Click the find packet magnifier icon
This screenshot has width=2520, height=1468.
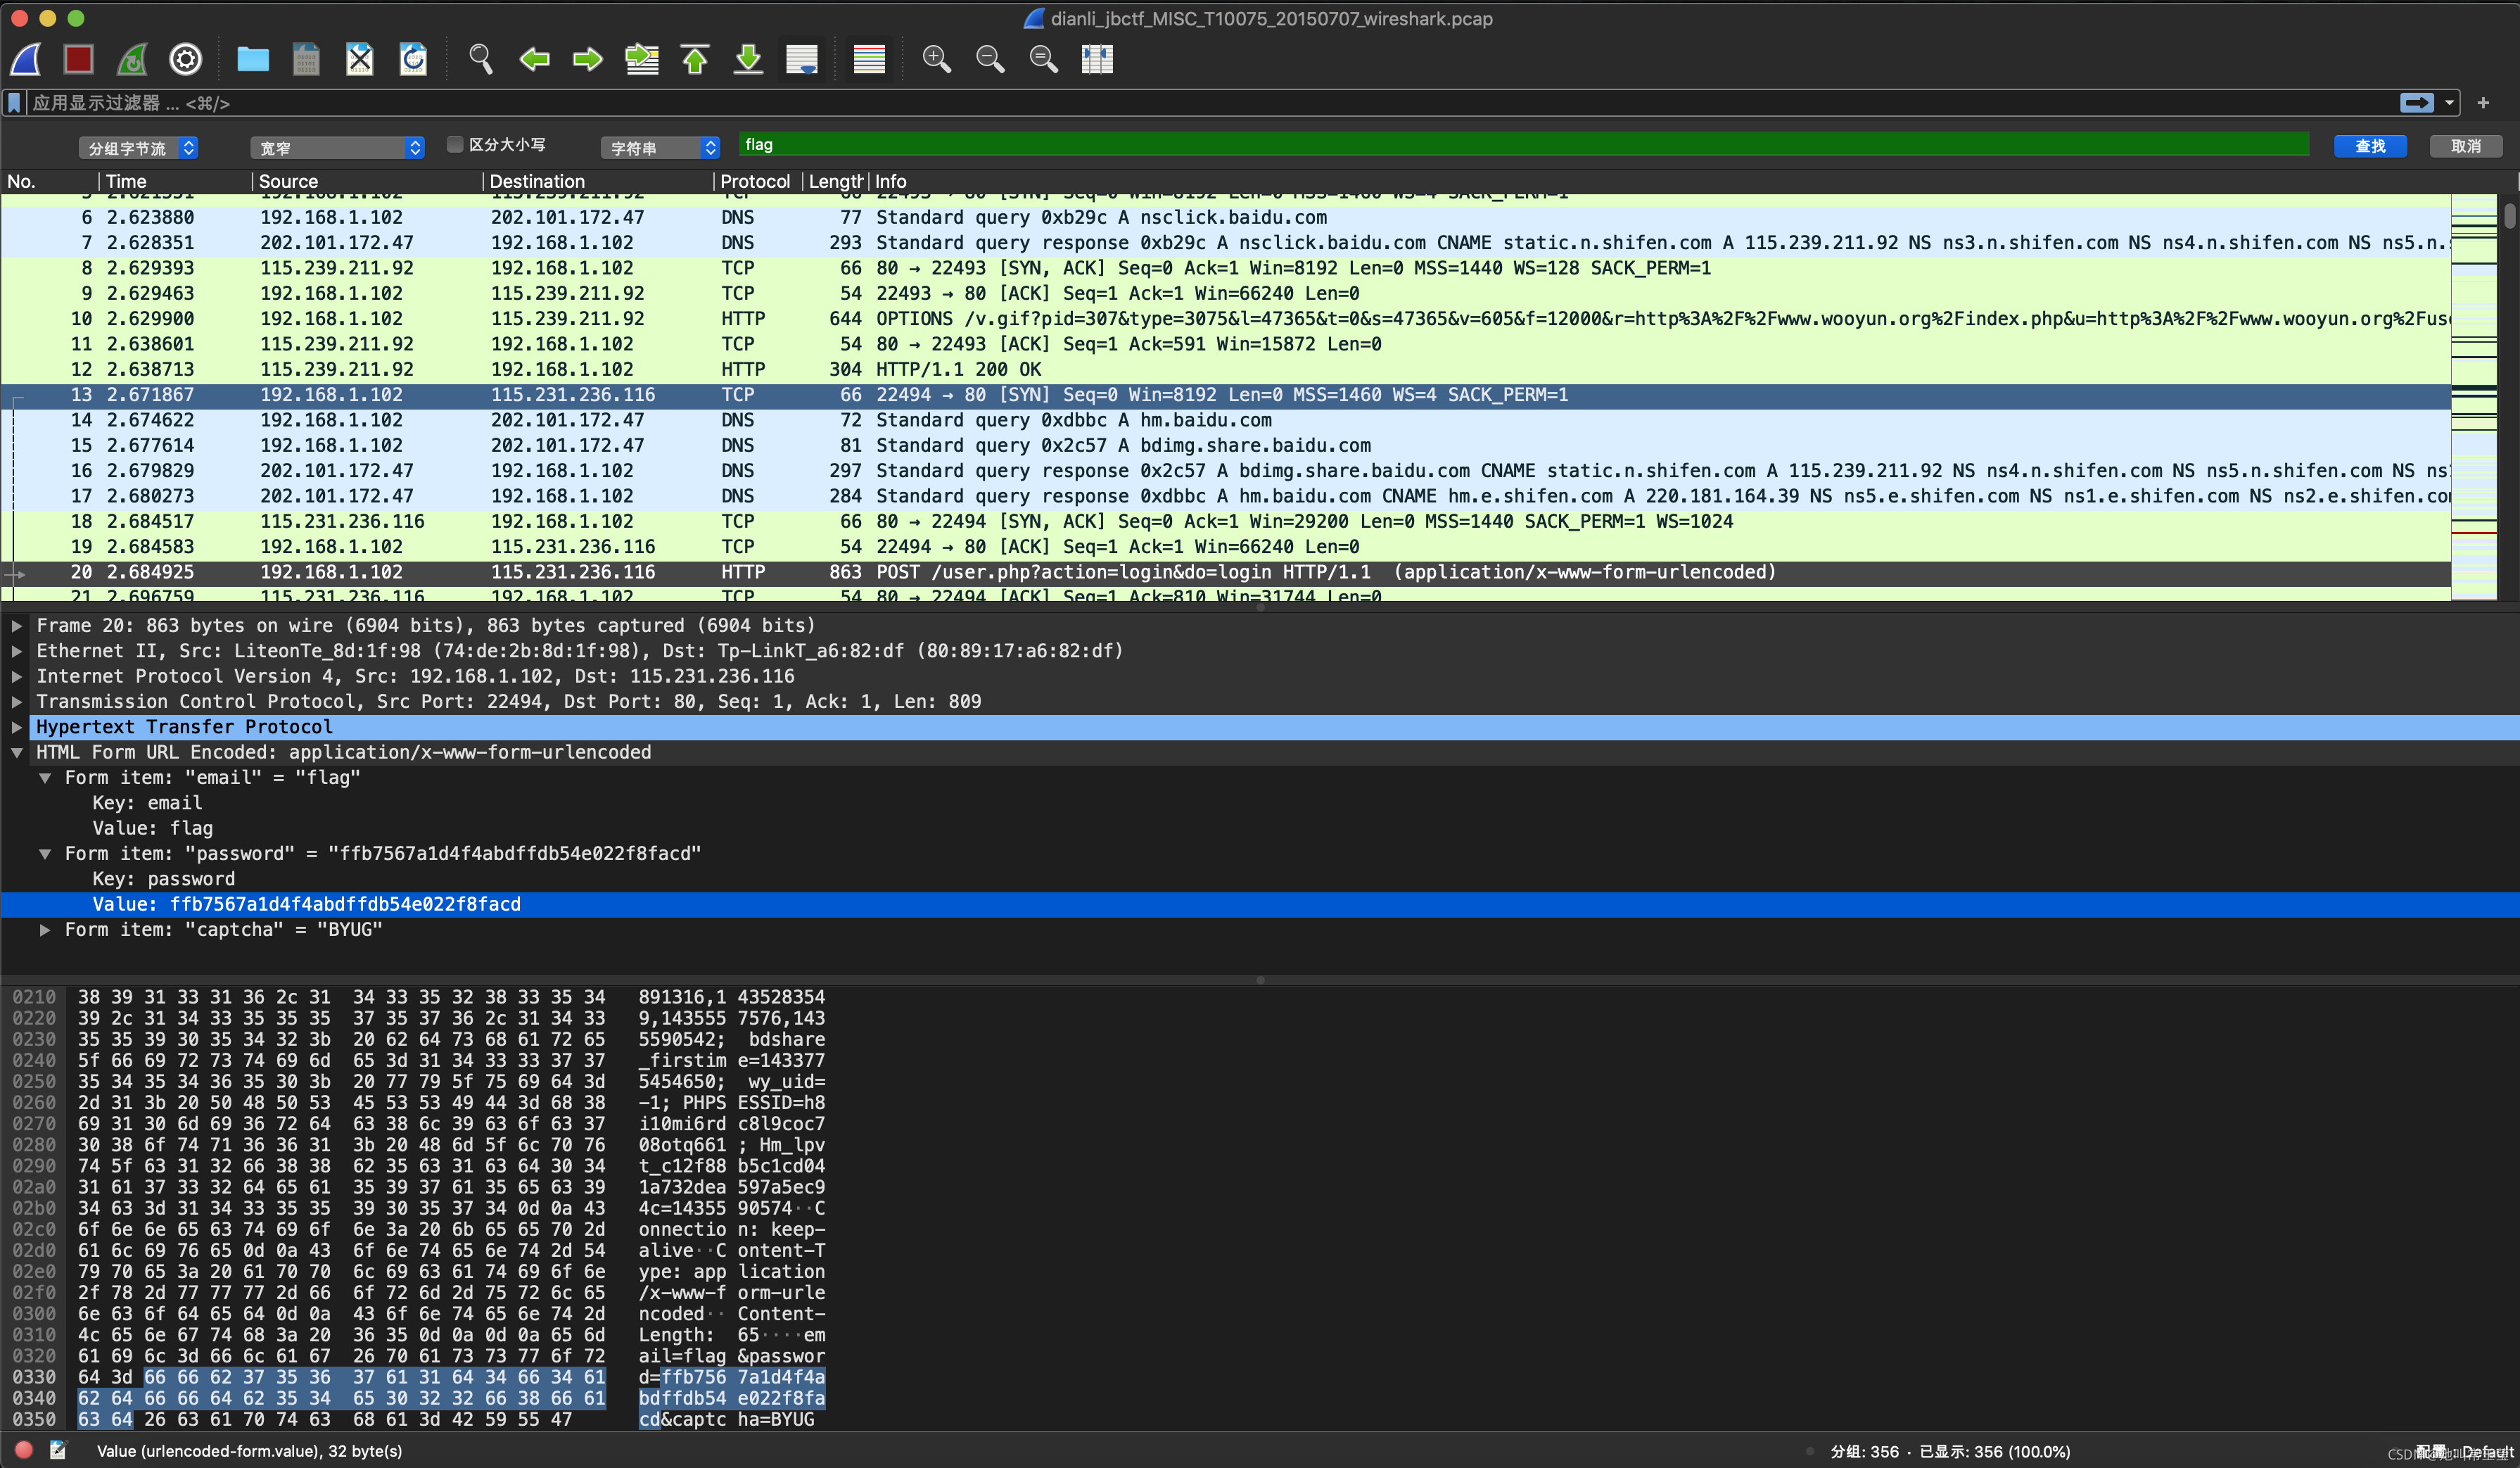(x=481, y=60)
